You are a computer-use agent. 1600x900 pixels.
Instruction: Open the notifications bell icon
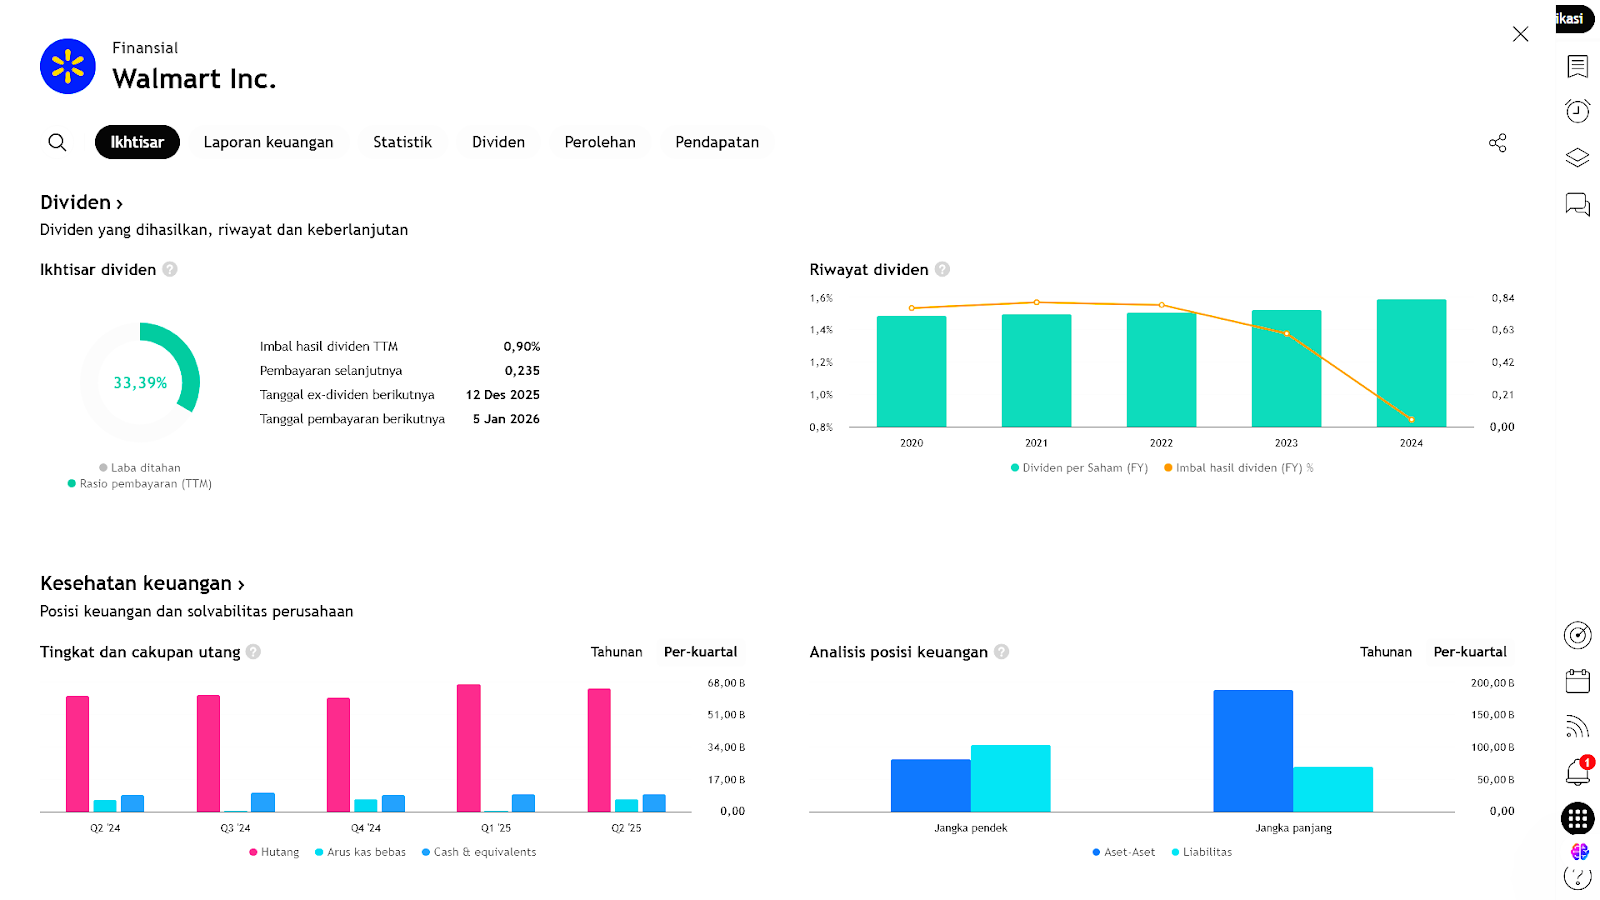pos(1577,772)
